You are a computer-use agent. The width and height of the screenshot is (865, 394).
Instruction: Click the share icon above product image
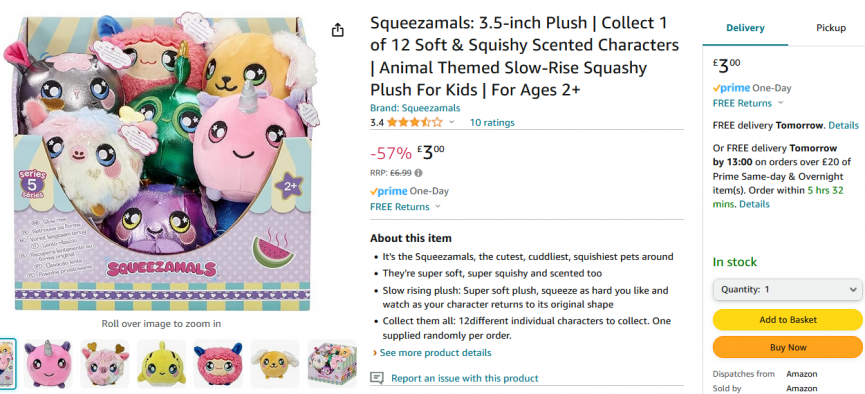coord(338,30)
